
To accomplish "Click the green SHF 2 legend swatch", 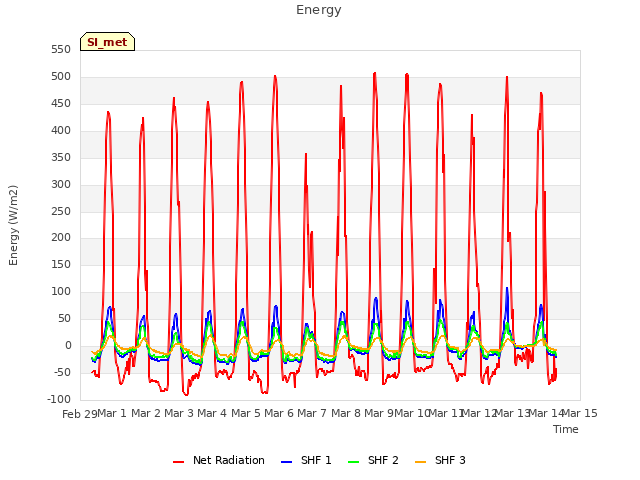I will pos(353,462).
